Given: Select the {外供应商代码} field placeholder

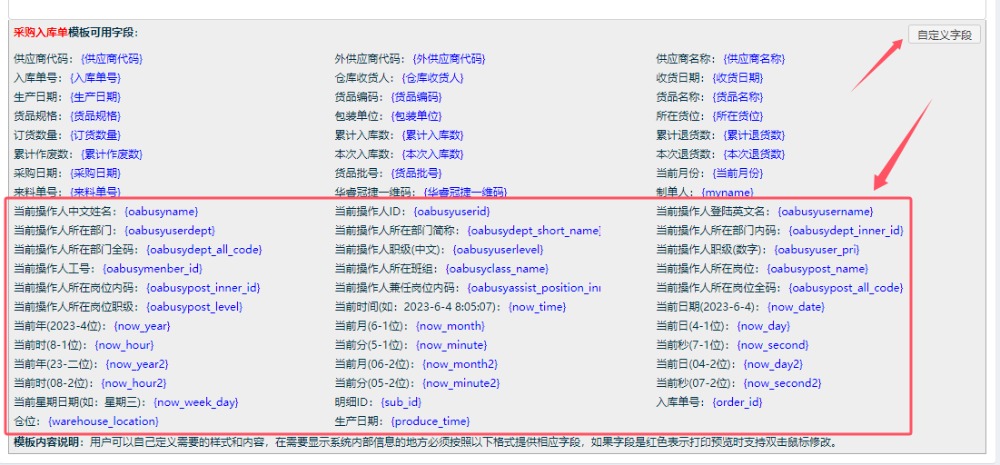Looking at the screenshot, I should point(448,59).
